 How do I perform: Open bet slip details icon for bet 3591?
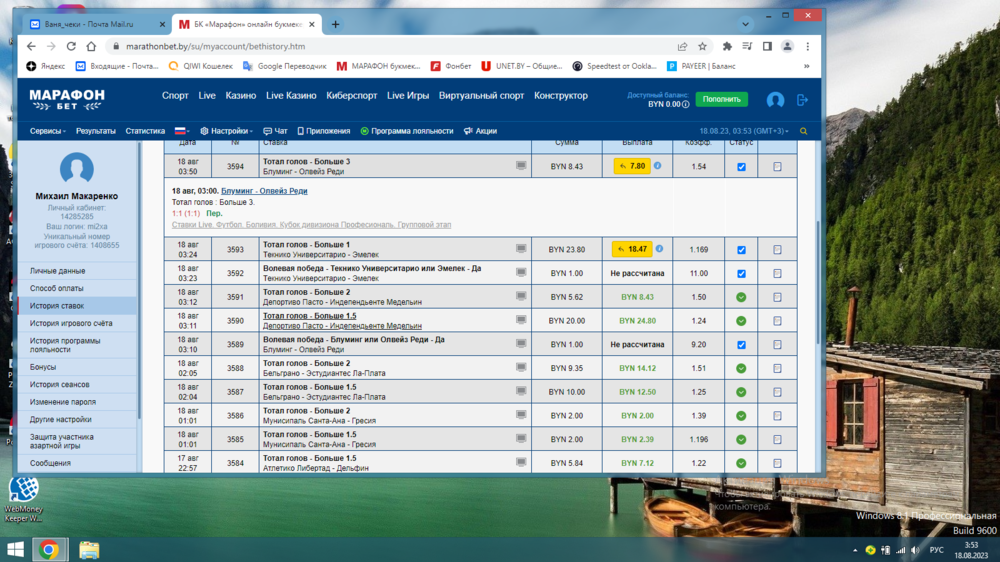(x=777, y=297)
